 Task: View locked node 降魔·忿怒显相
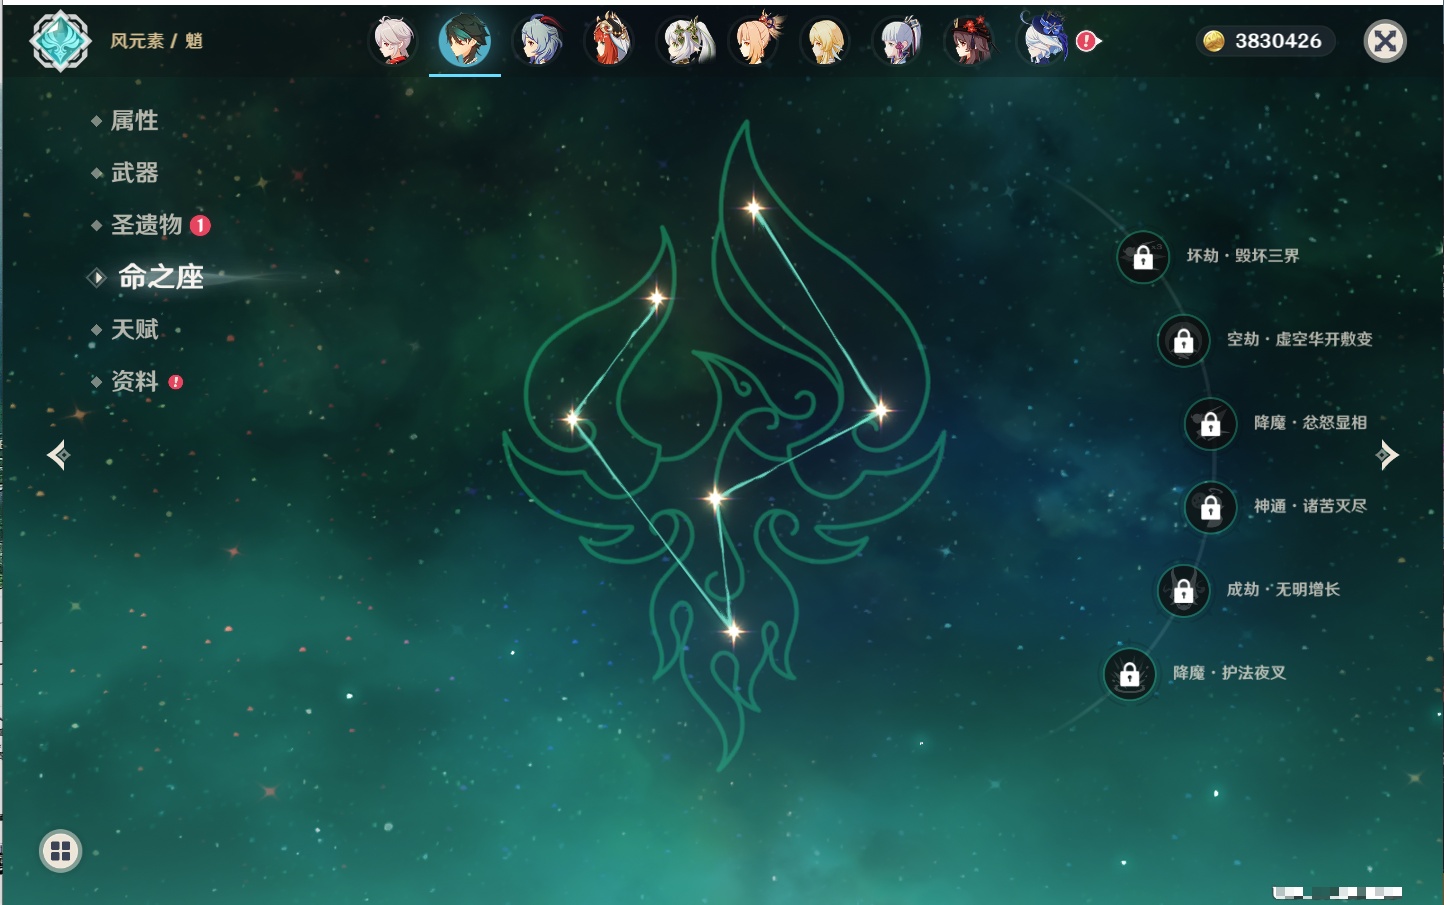pos(1210,424)
